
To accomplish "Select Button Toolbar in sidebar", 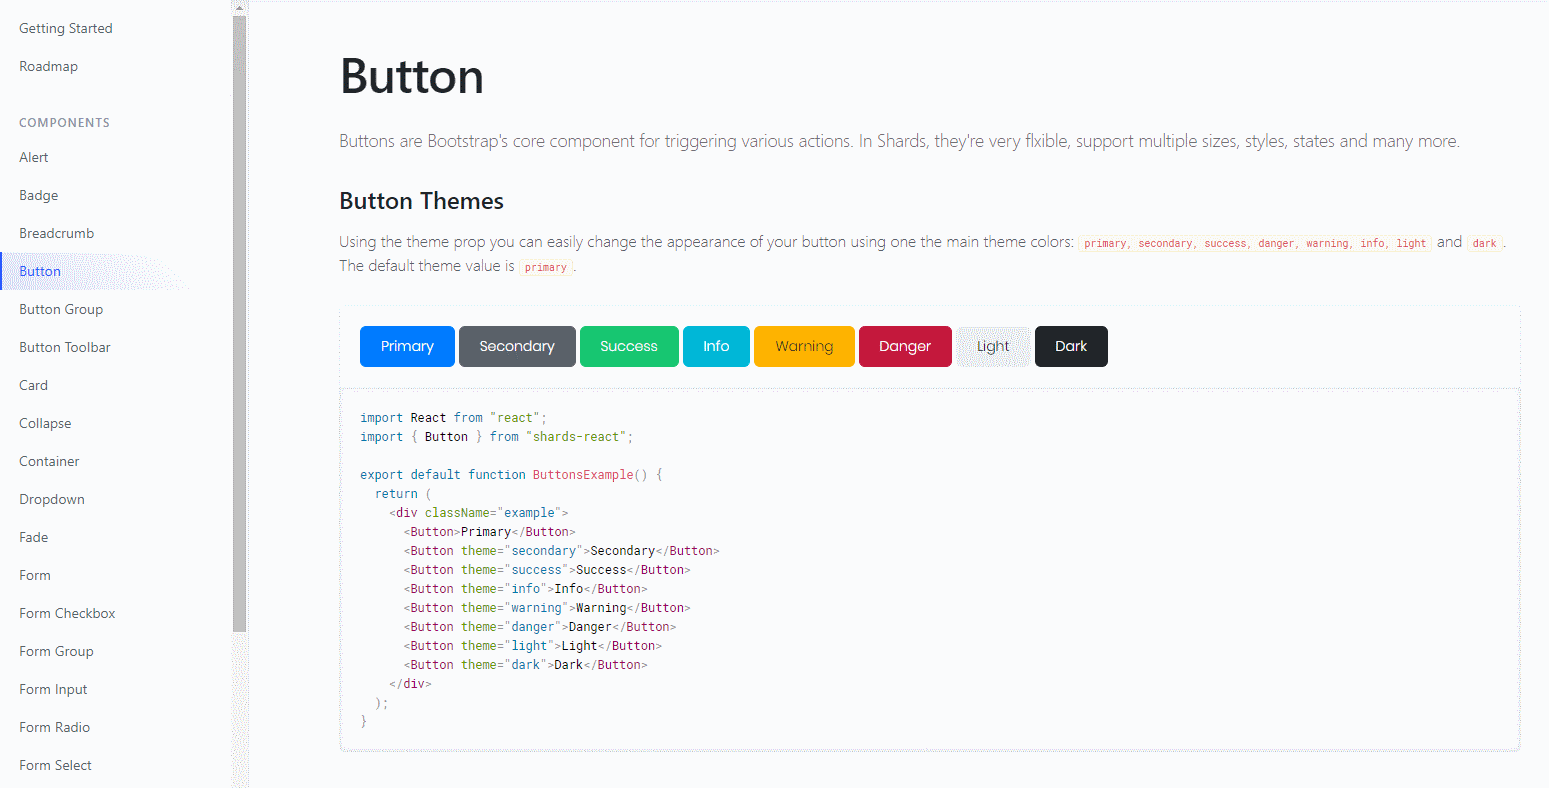I will tap(65, 347).
